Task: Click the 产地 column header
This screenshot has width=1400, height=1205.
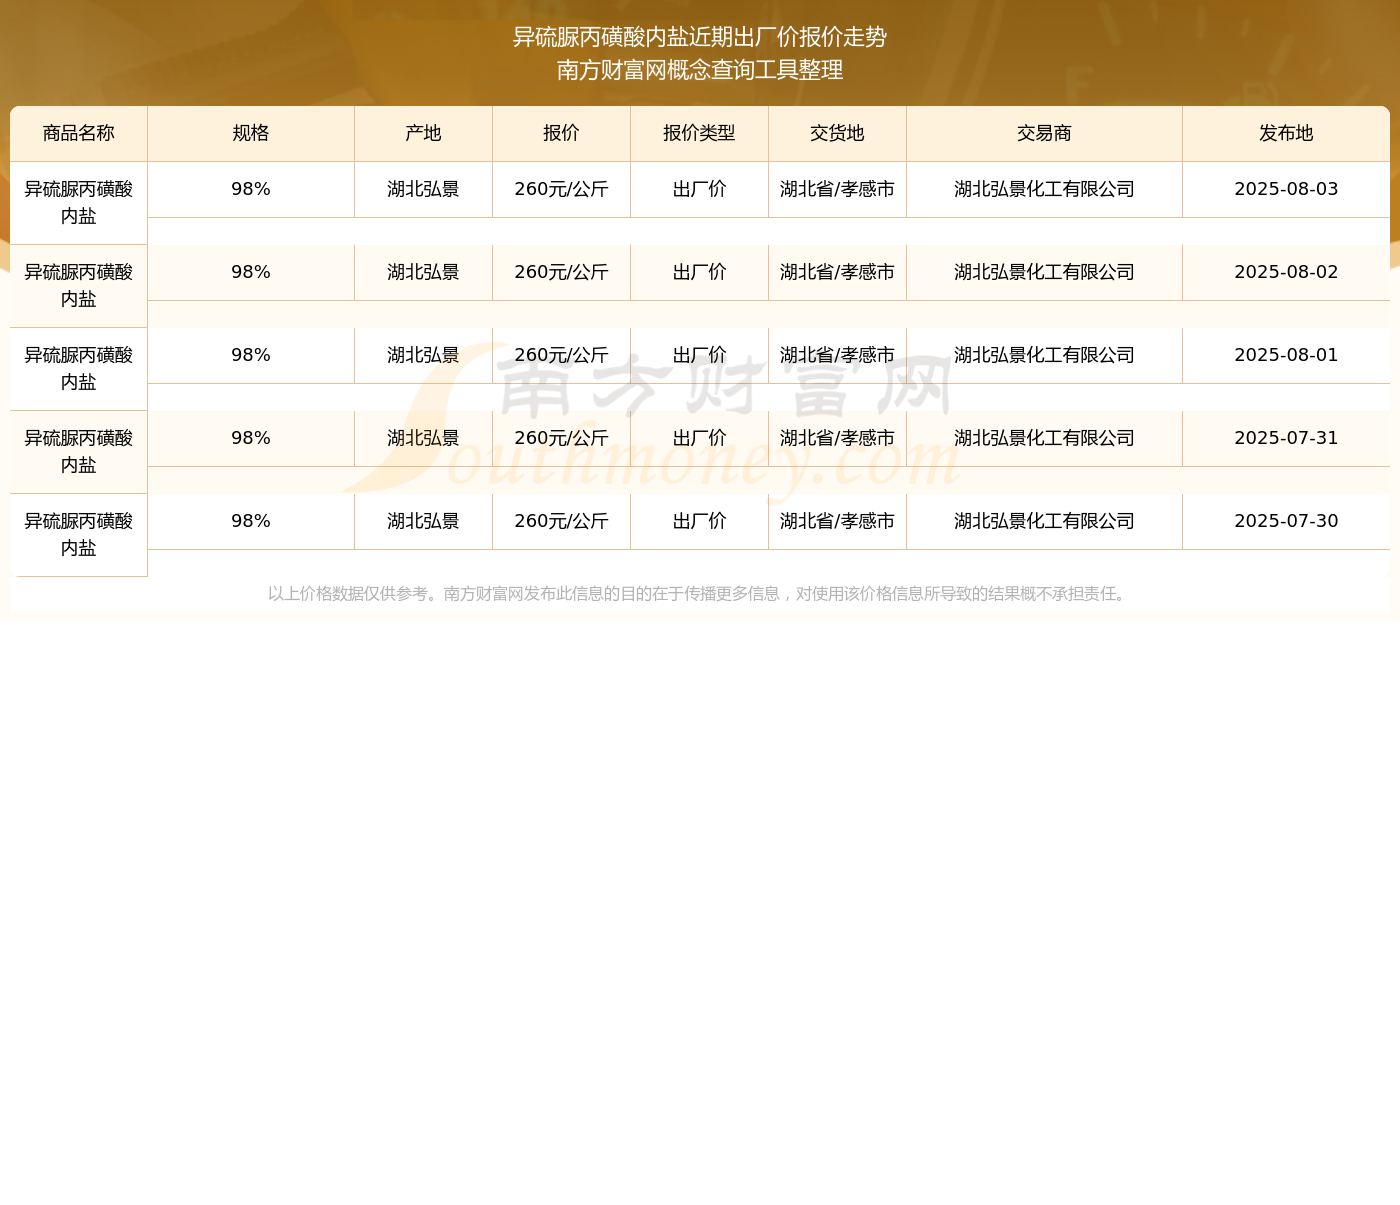Action: [x=424, y=134]
